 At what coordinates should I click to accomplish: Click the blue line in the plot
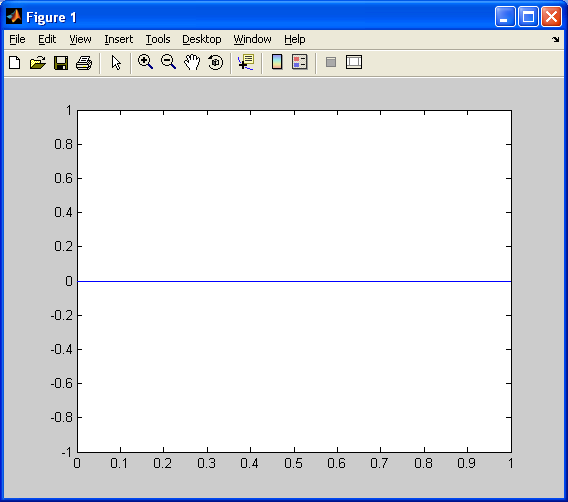[x=294, y=281]
